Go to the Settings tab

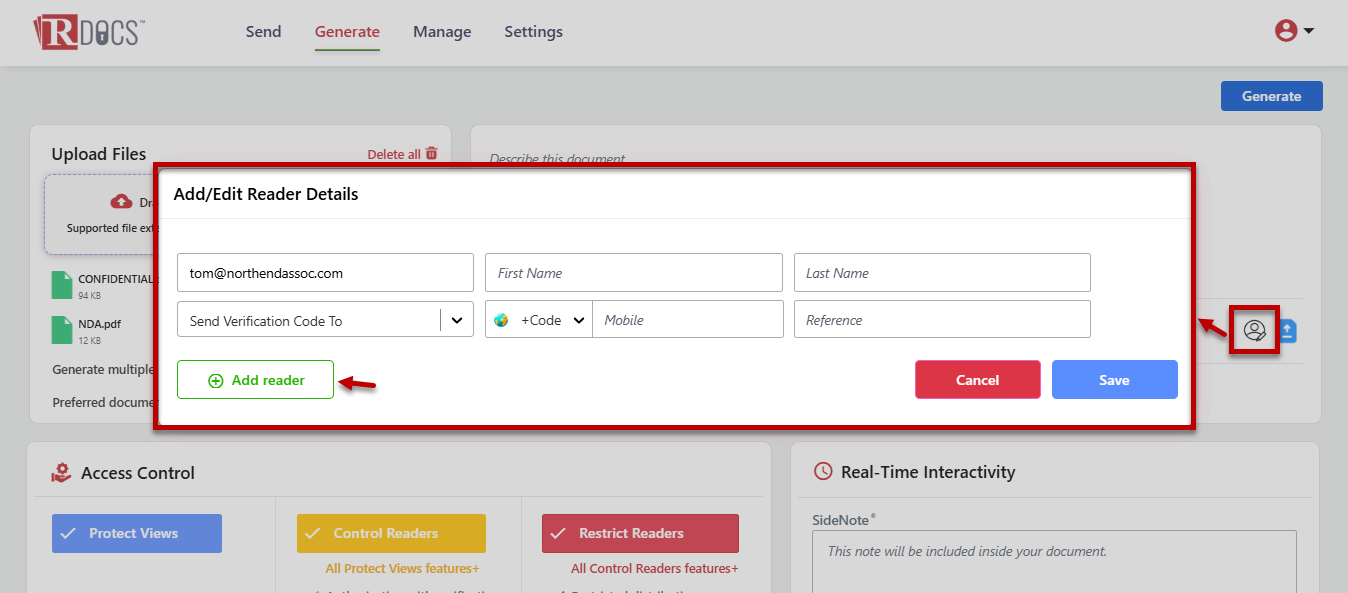(x=533, y=32)
